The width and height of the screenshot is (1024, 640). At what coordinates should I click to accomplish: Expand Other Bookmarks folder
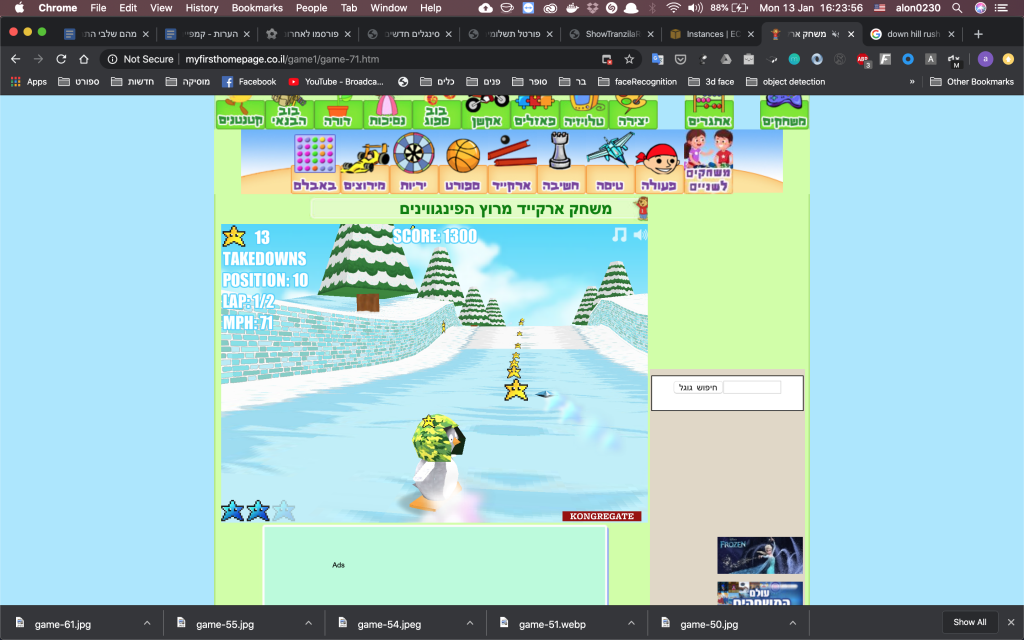[972, 82]
